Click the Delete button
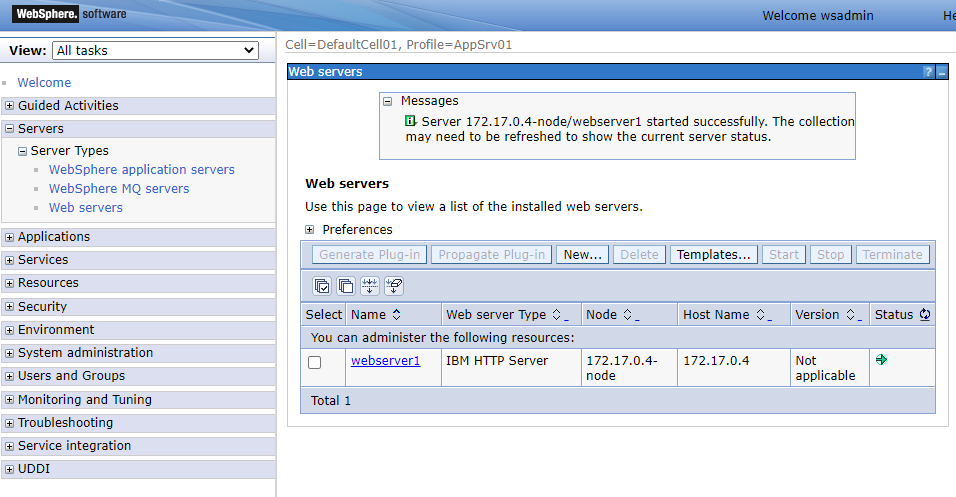 [x=639, y=254]
